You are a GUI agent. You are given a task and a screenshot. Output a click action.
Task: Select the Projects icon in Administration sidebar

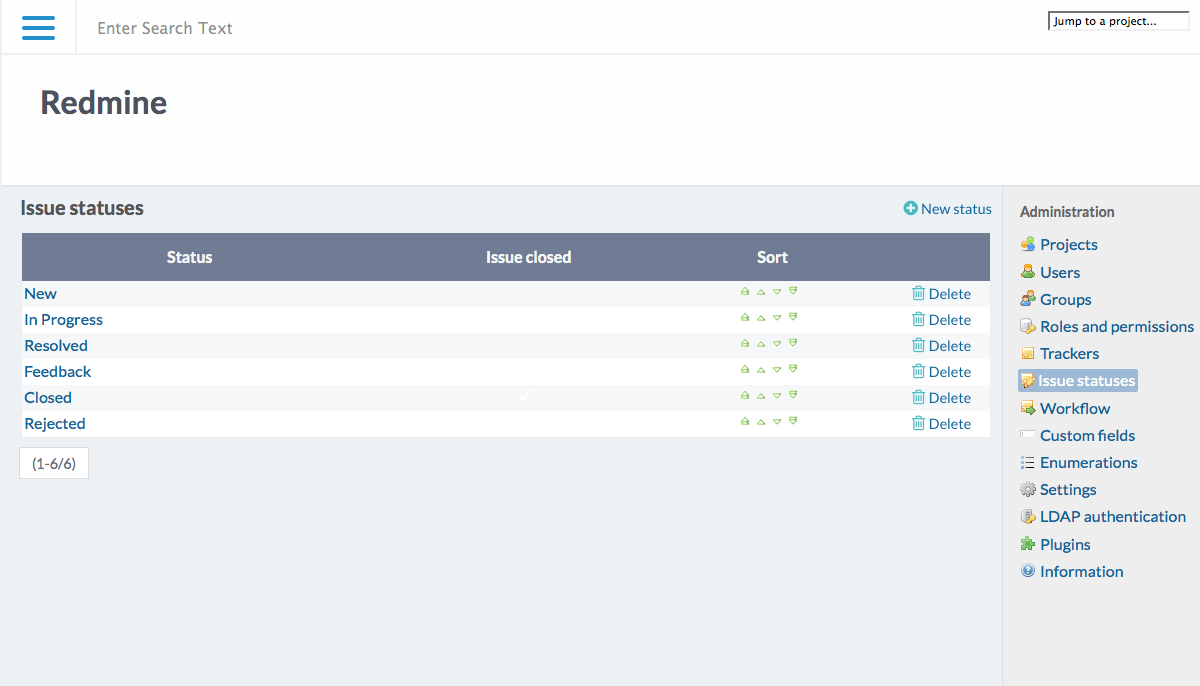[1028, 244]
